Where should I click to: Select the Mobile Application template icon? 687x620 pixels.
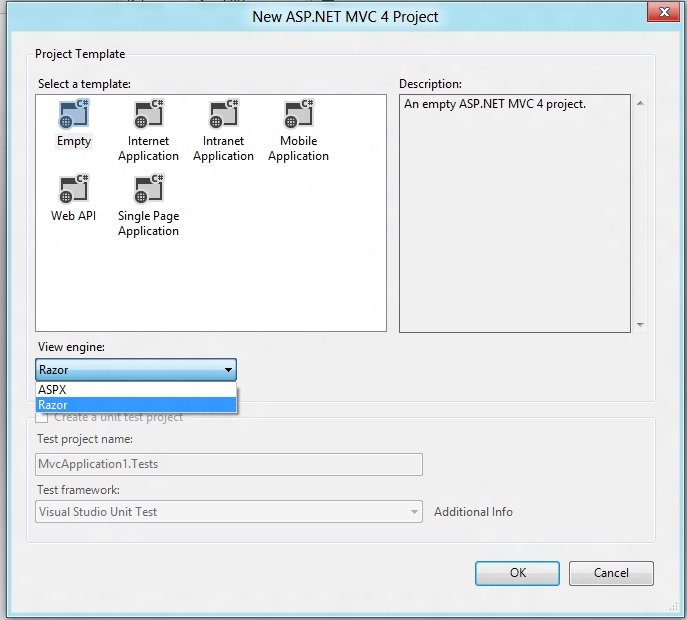pyautogui.click(x=299, y=114)
